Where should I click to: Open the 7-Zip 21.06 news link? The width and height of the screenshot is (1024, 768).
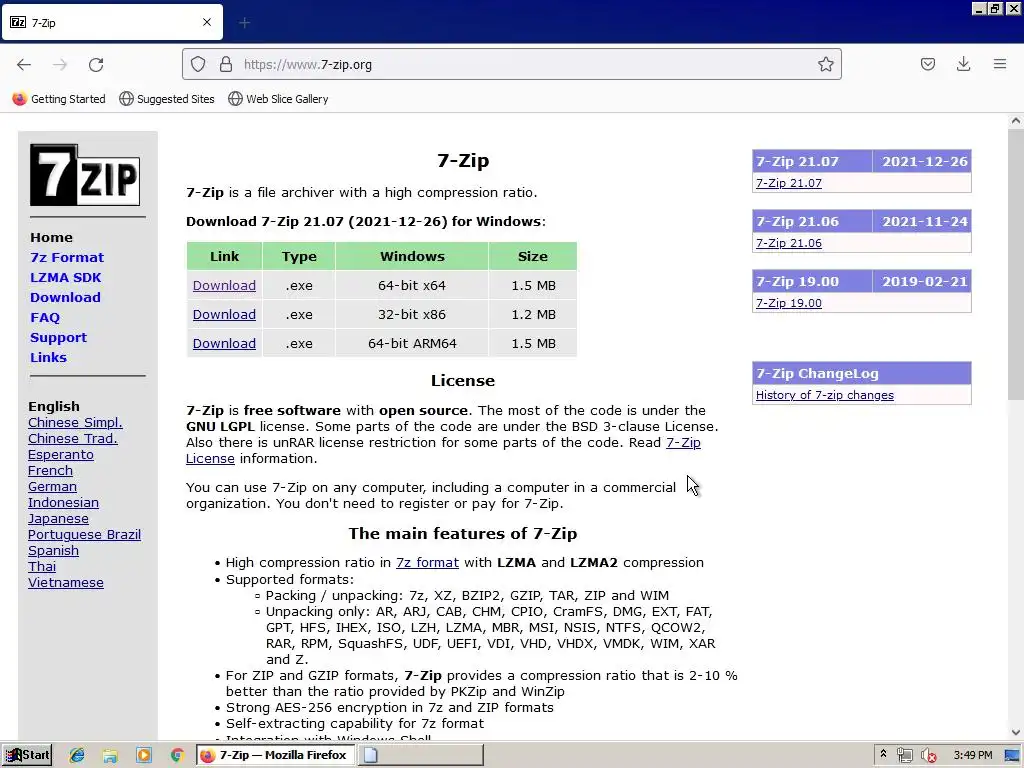788,243
